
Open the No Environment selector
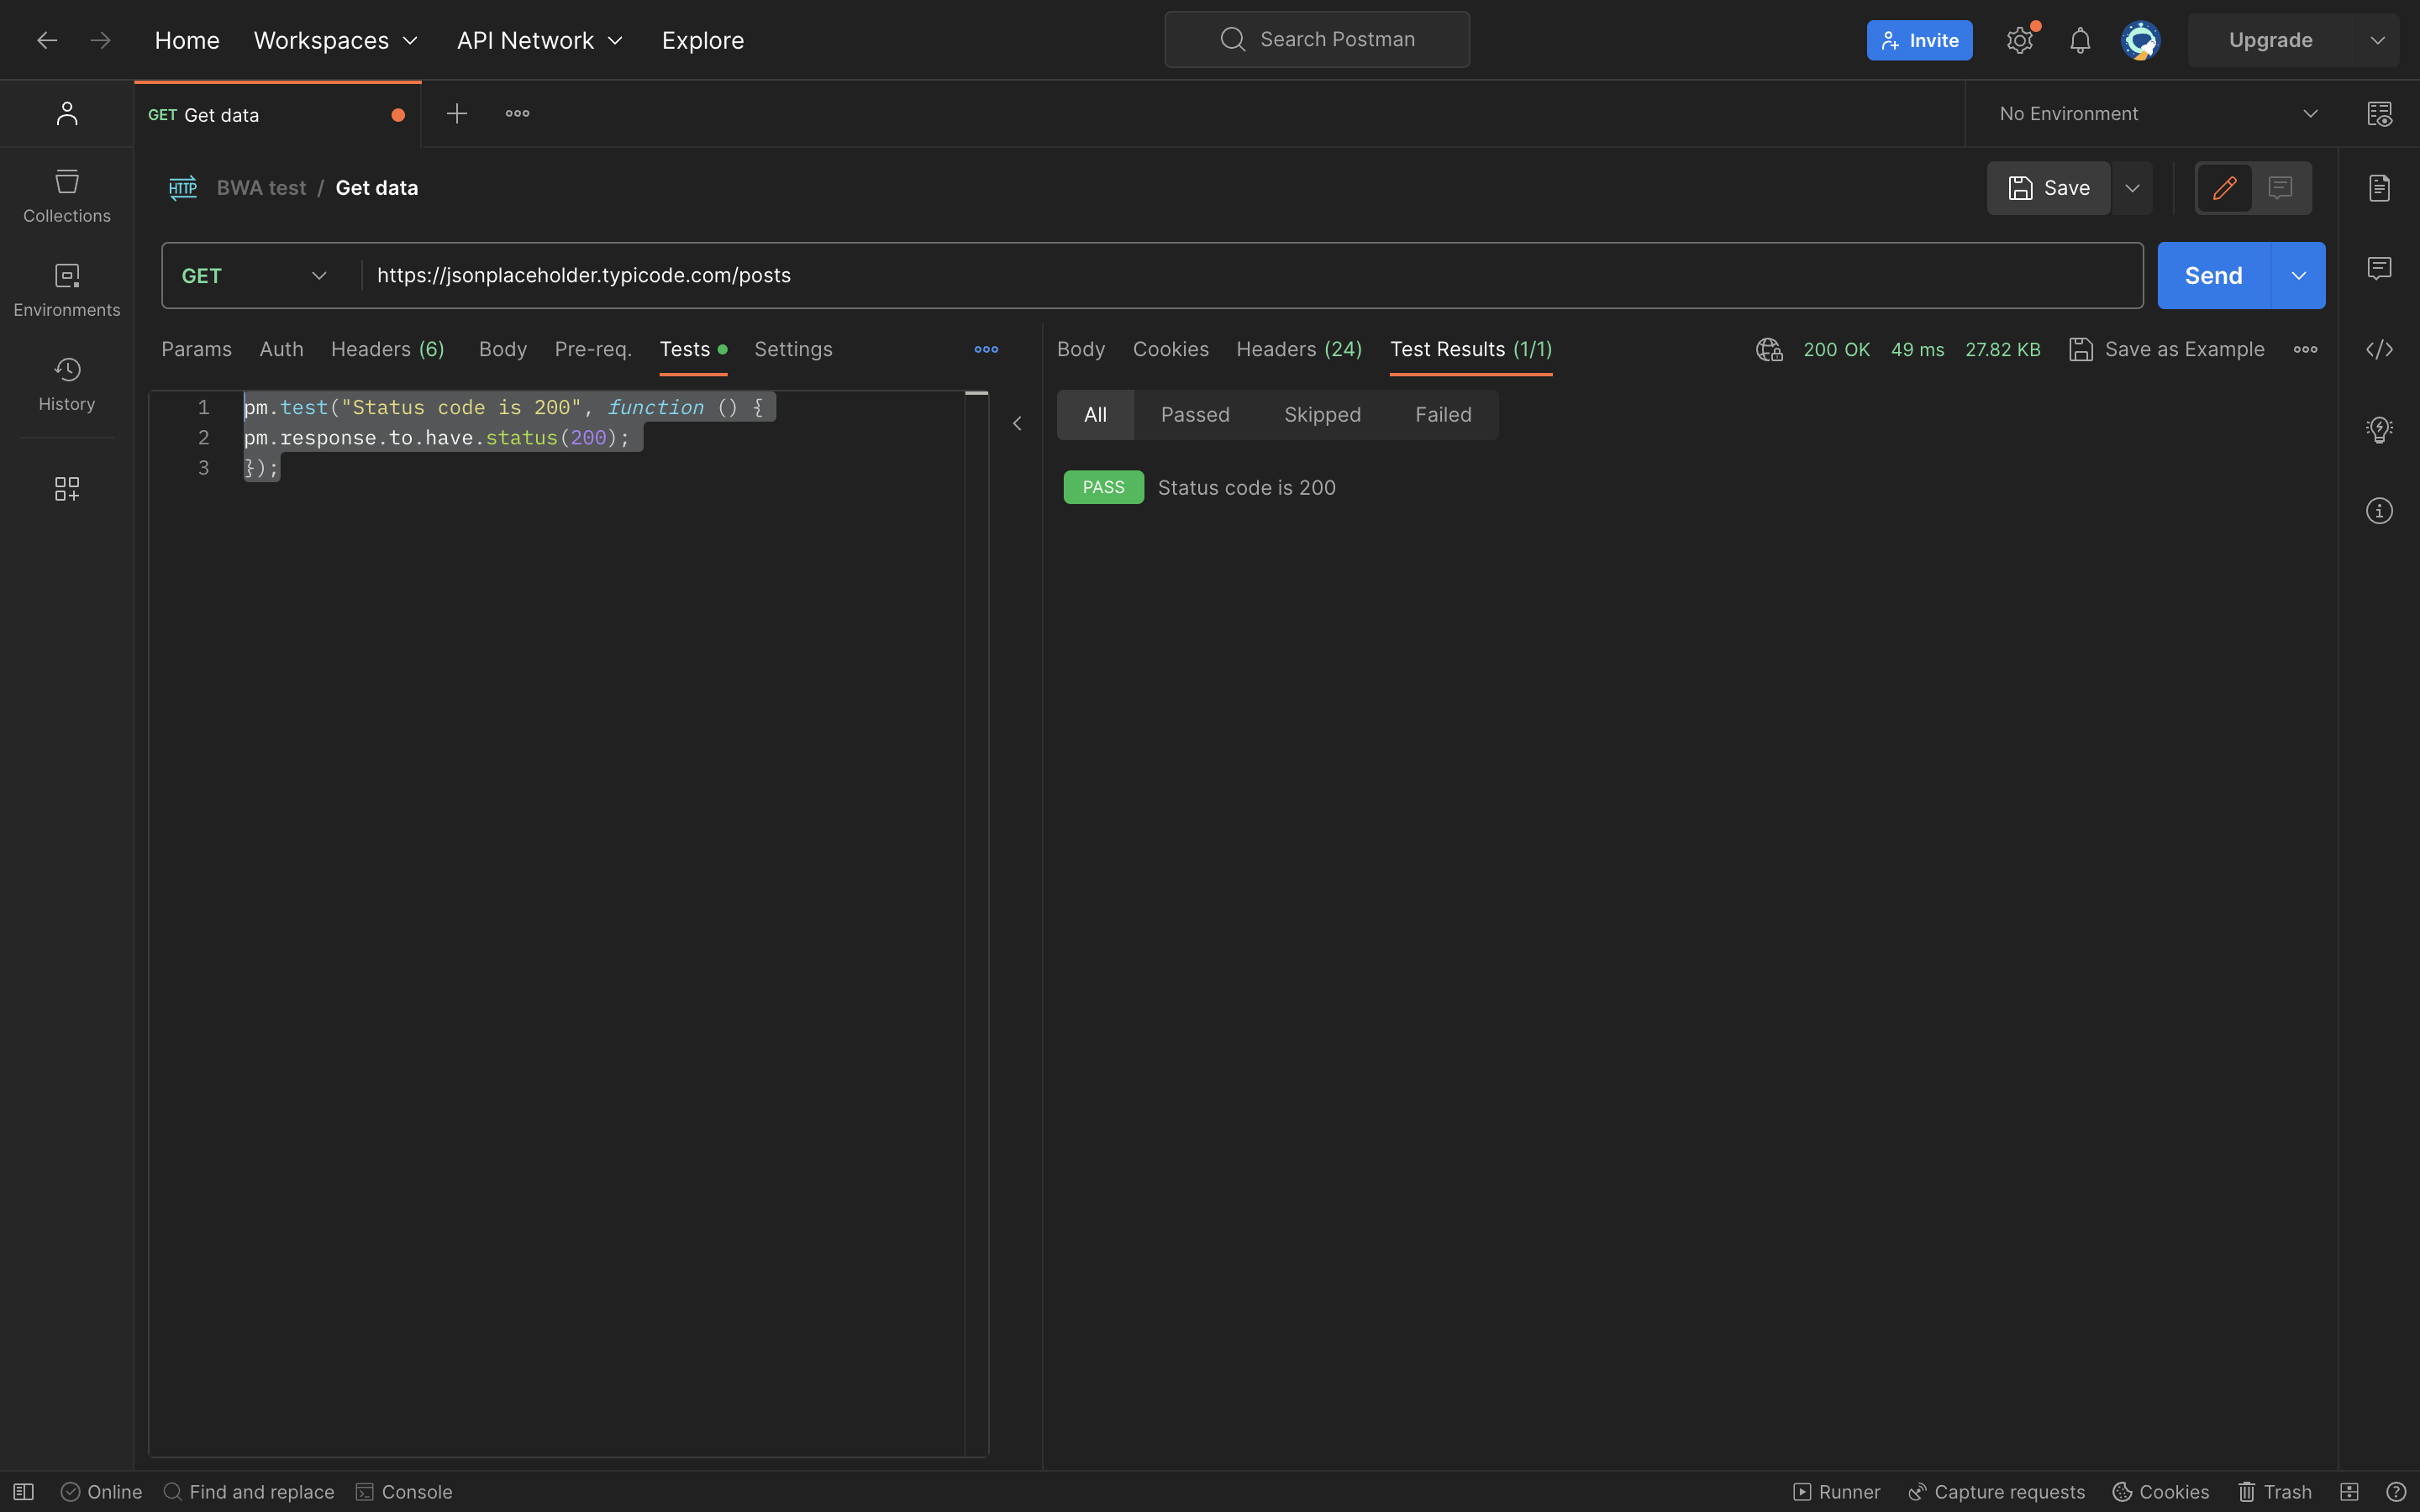2158,114
